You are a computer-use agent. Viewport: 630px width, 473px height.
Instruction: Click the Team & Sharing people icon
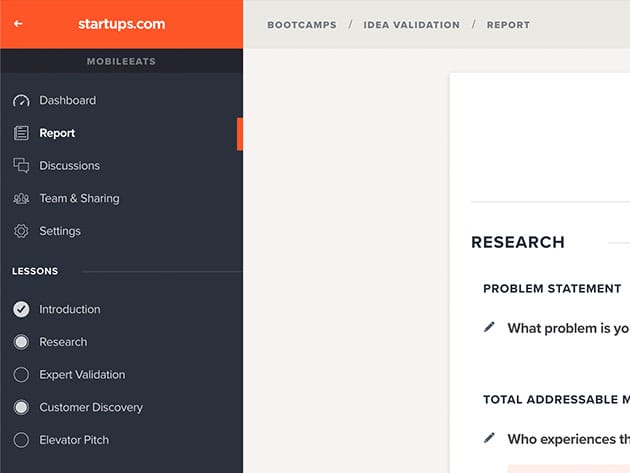pos(21,199)
